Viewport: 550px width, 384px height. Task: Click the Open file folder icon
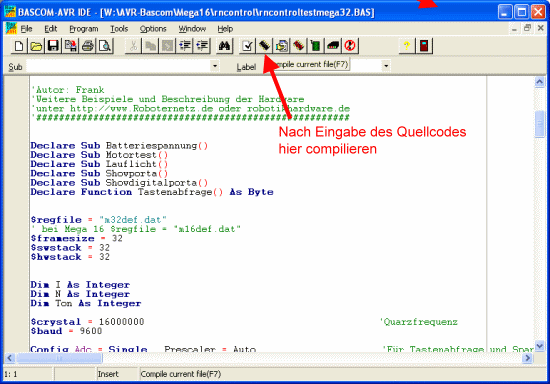coord(36,46)
